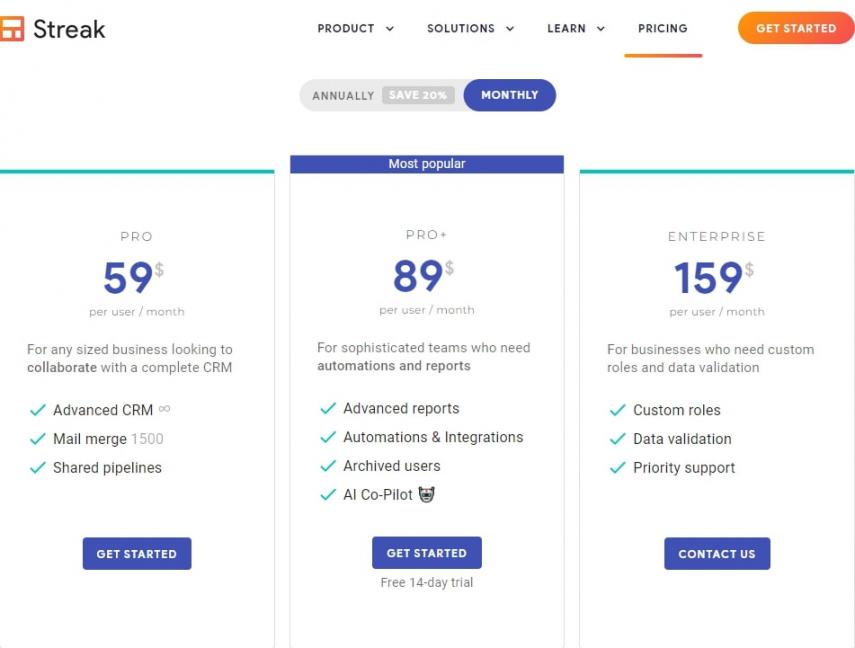This screenshot has height=648, width=855.
Task: Click Contact Us under Enterprise plan
Action: click(716, 554)
